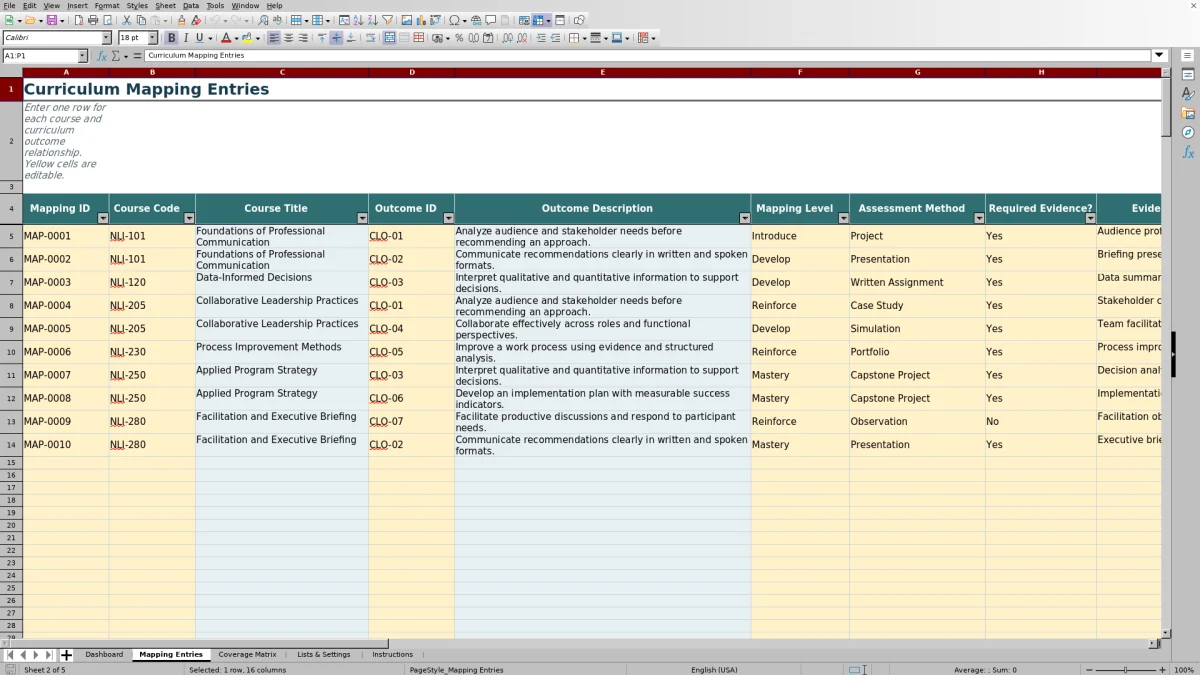Open the sidebar Gallery panel icon

(x=1188, y=113)
